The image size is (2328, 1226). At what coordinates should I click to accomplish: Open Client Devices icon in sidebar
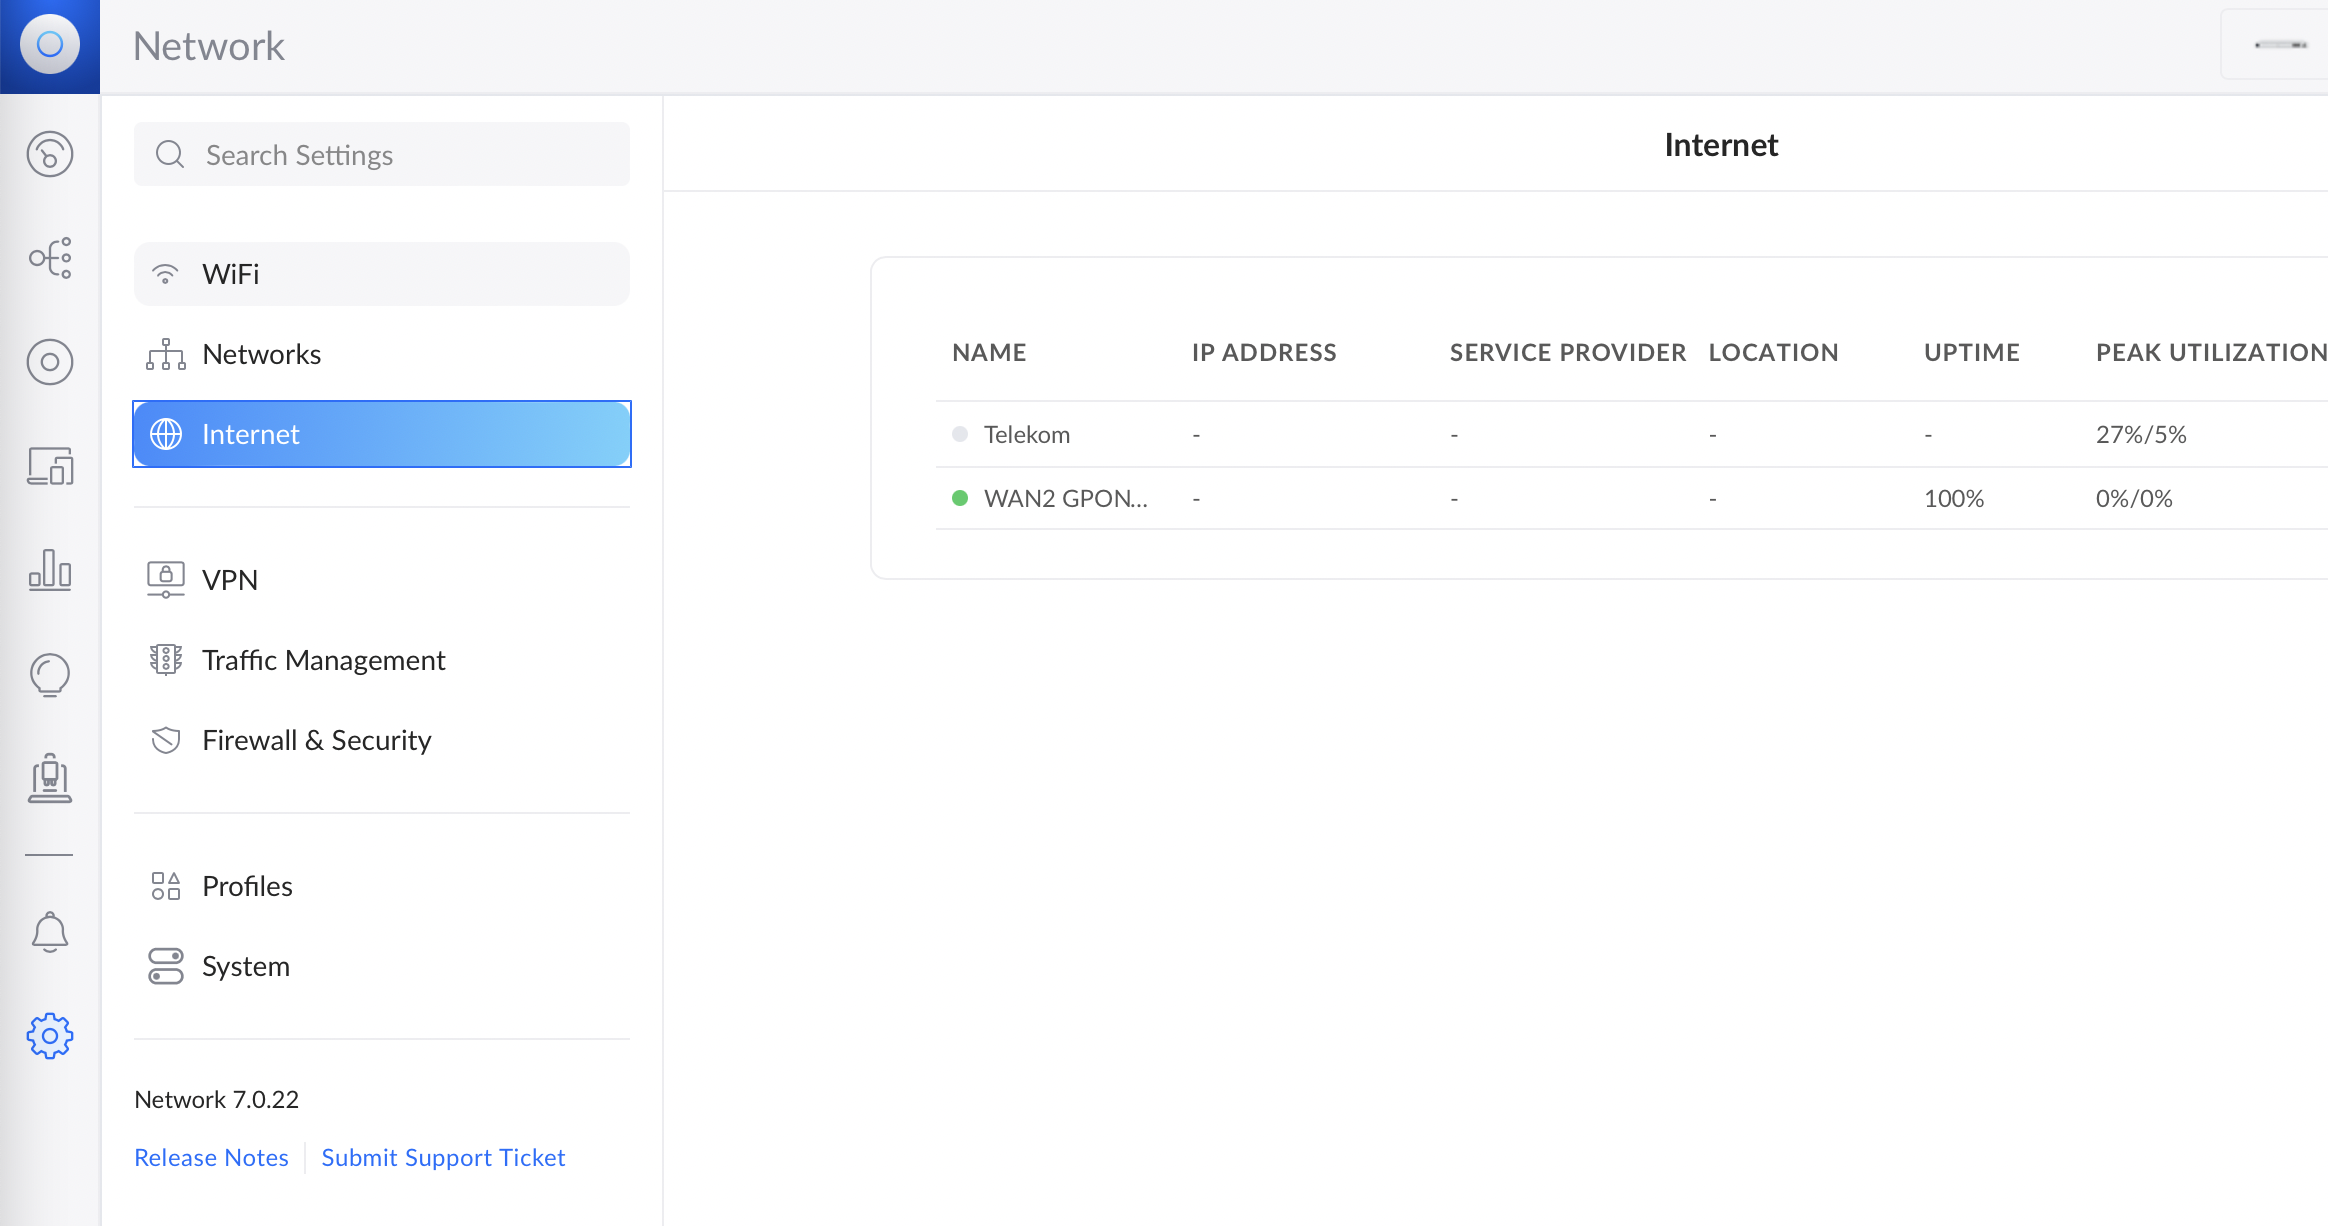coord(50,466)
